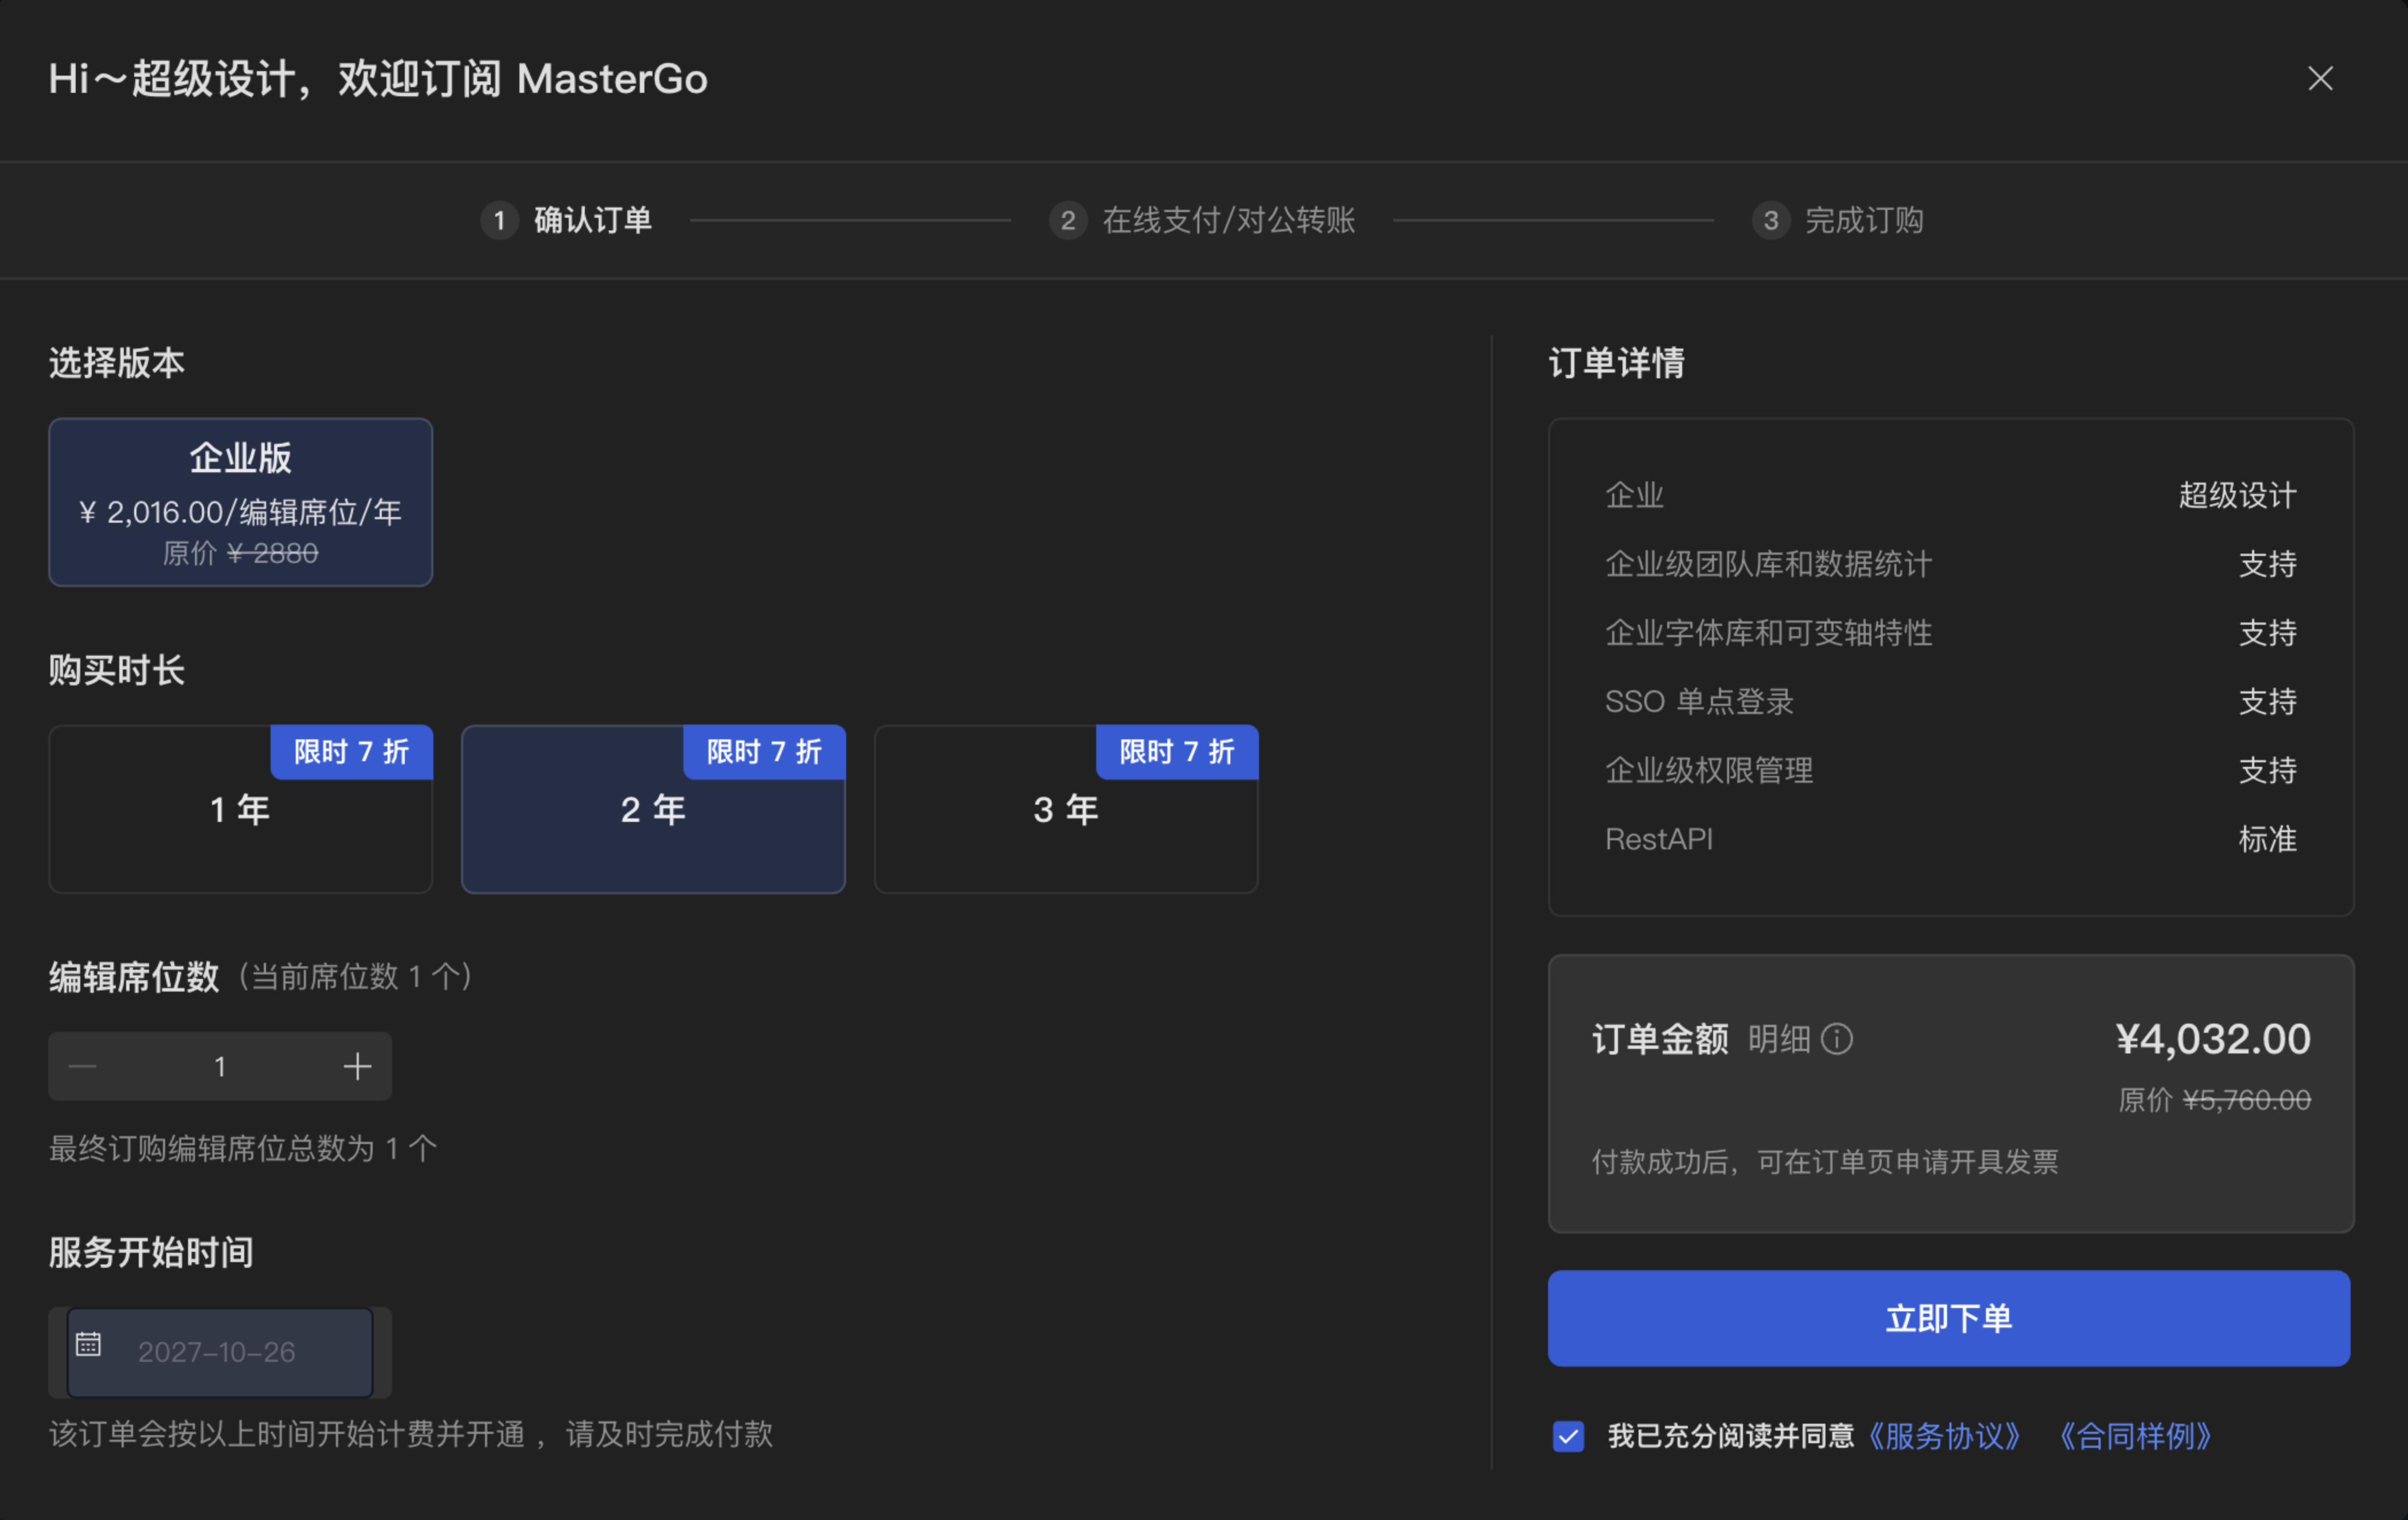Image resolution: width=2408 pixels, height=1520 pixels.
Task: Open the 《合同样例》 link
Action: click(x=2134, y=1436)
